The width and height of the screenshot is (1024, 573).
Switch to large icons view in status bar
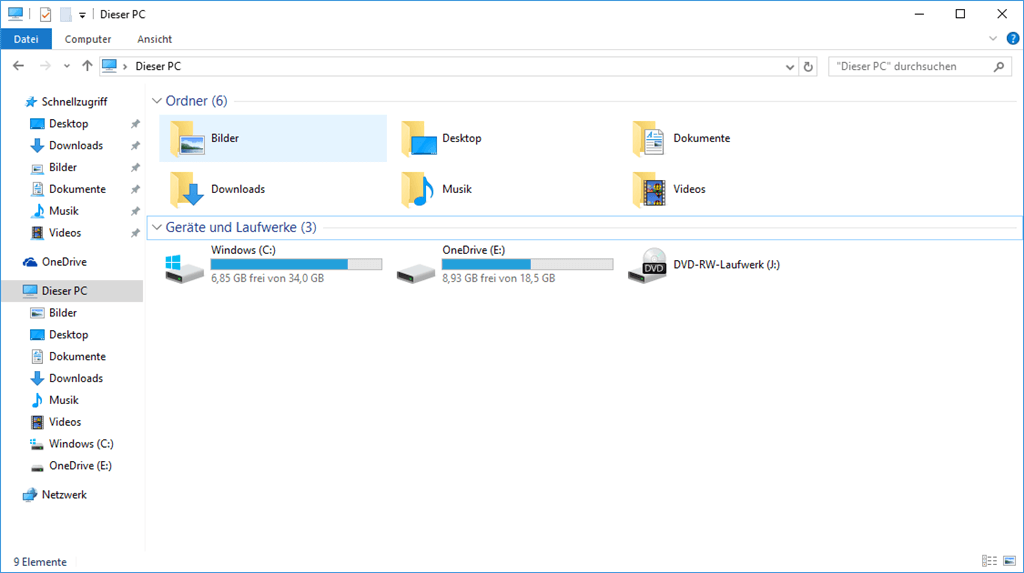tap(1010, 561)
